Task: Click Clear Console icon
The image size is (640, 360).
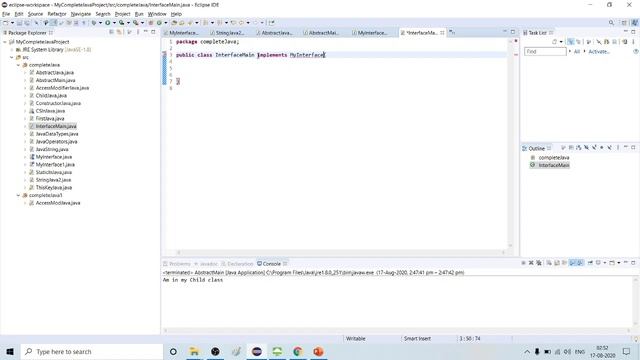Action: [549, 263]
